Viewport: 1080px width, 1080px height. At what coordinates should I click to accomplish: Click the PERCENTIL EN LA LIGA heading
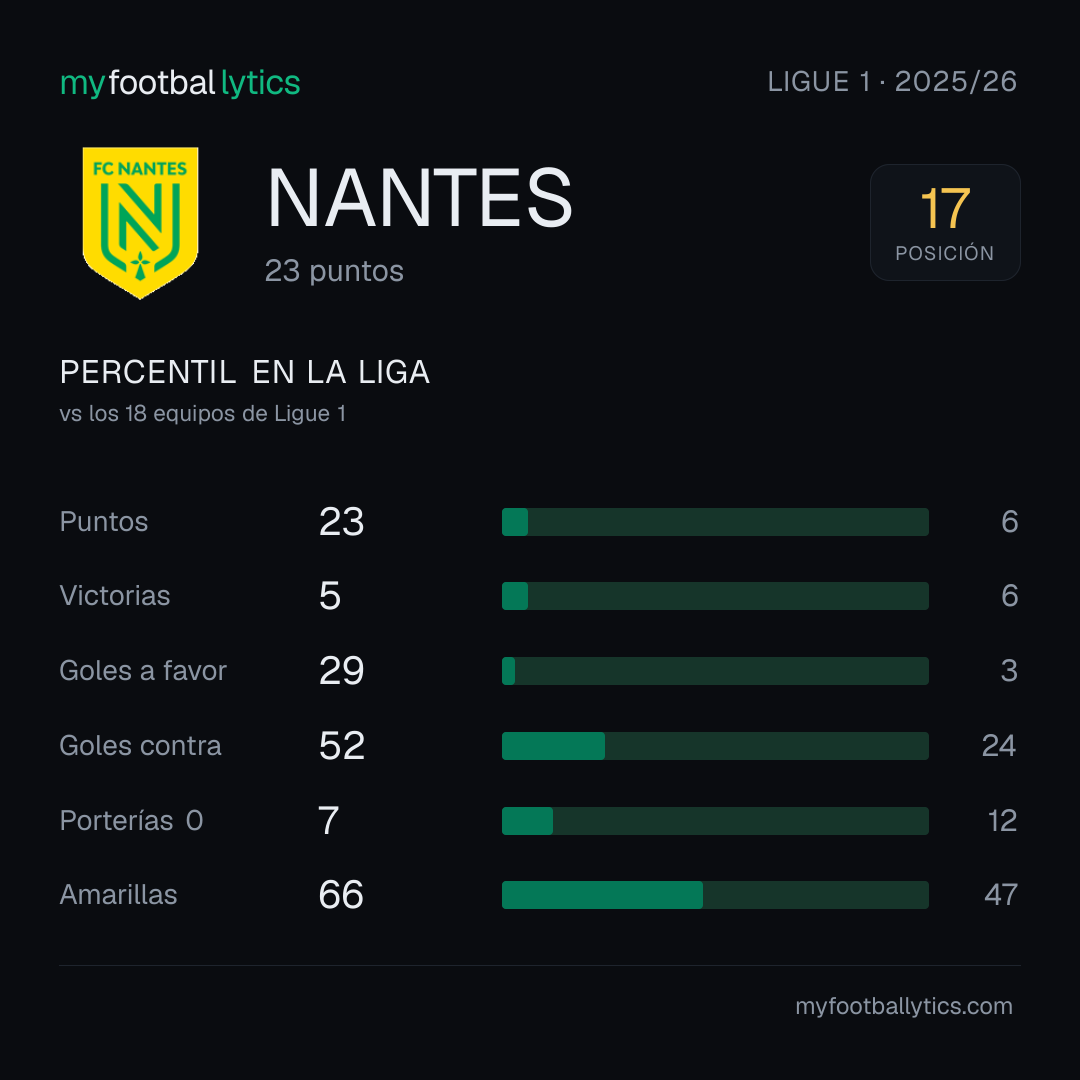point(245,373)
